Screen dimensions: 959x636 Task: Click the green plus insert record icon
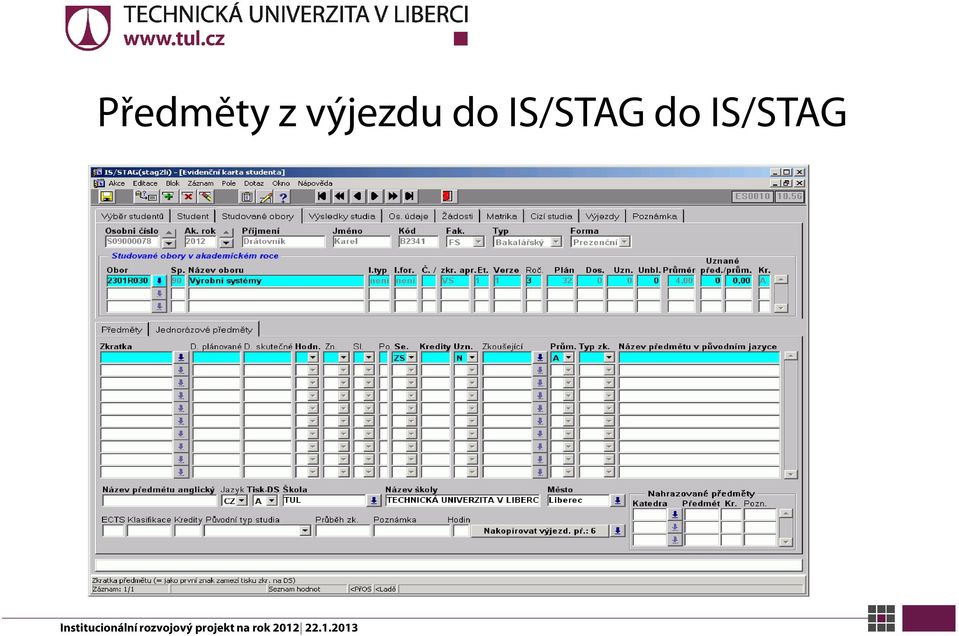(168, 196)
